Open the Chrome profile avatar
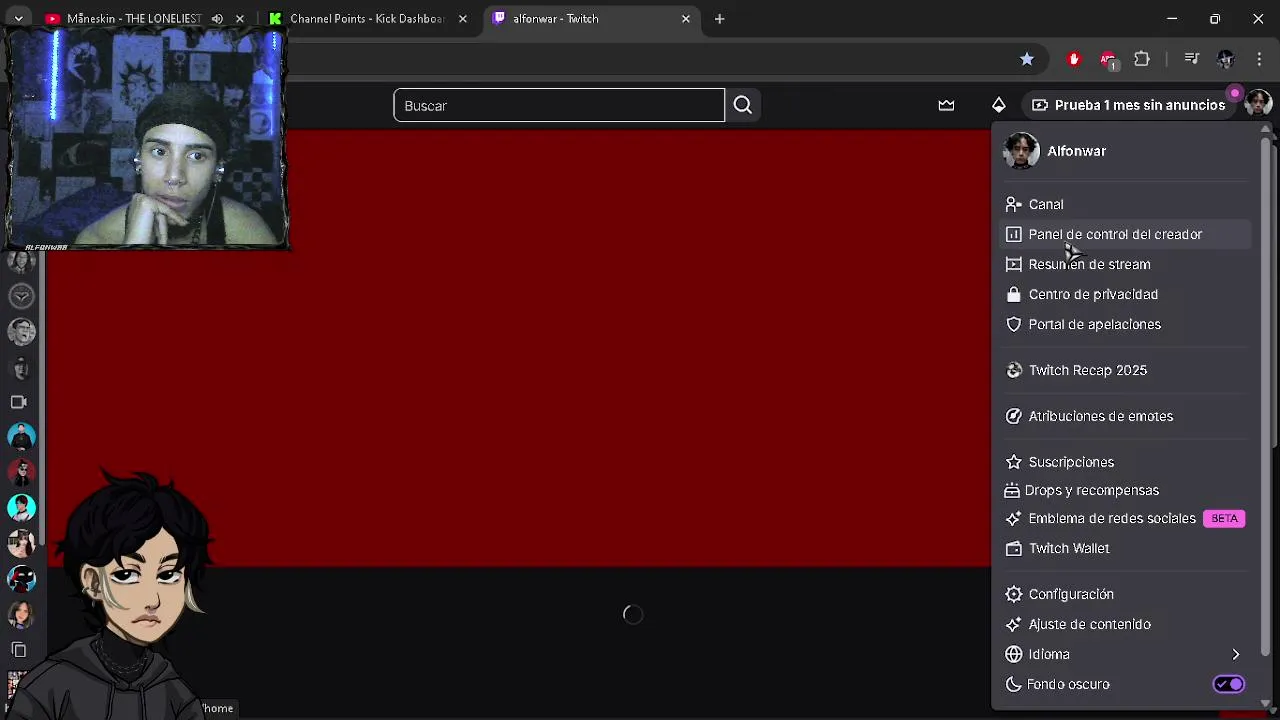 (x=1225, y=59)
